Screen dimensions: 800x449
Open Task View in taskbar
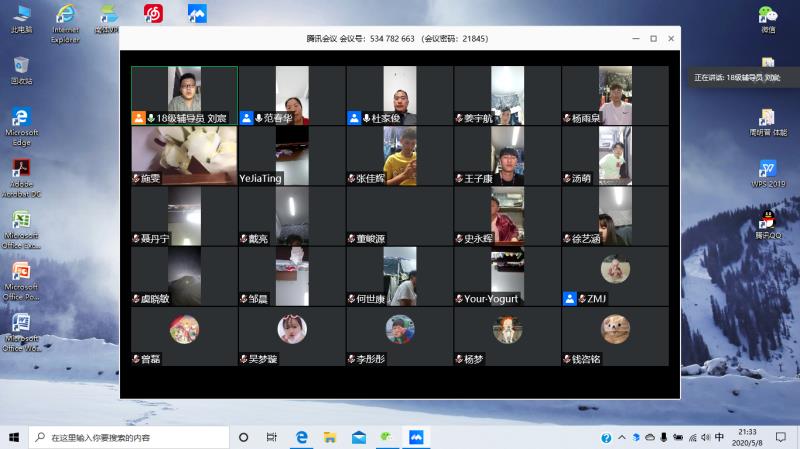(271, 438)
